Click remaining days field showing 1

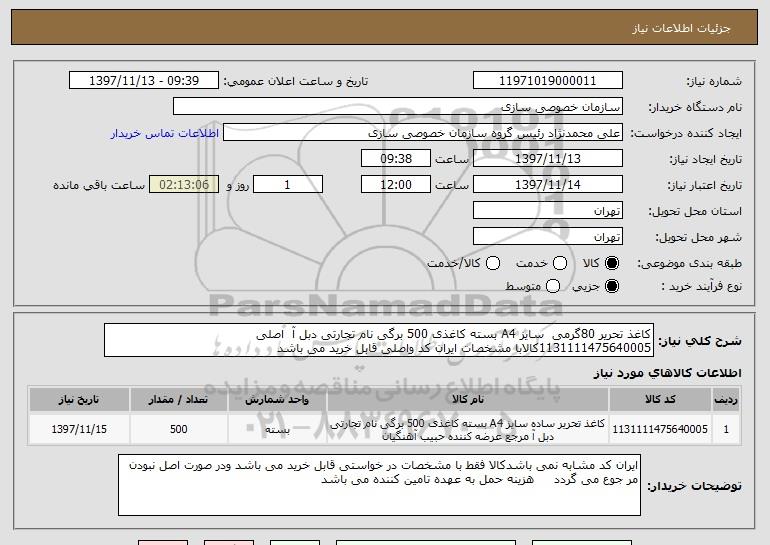pos(288,185)
